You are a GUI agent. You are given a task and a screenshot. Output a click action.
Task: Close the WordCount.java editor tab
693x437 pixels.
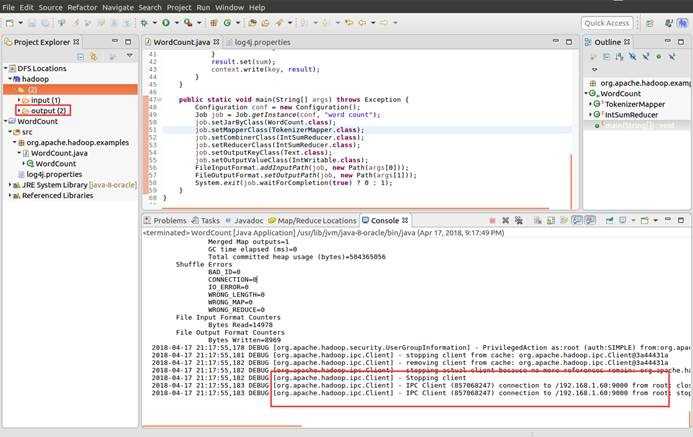pyautogui.click(x=216, y=42)
